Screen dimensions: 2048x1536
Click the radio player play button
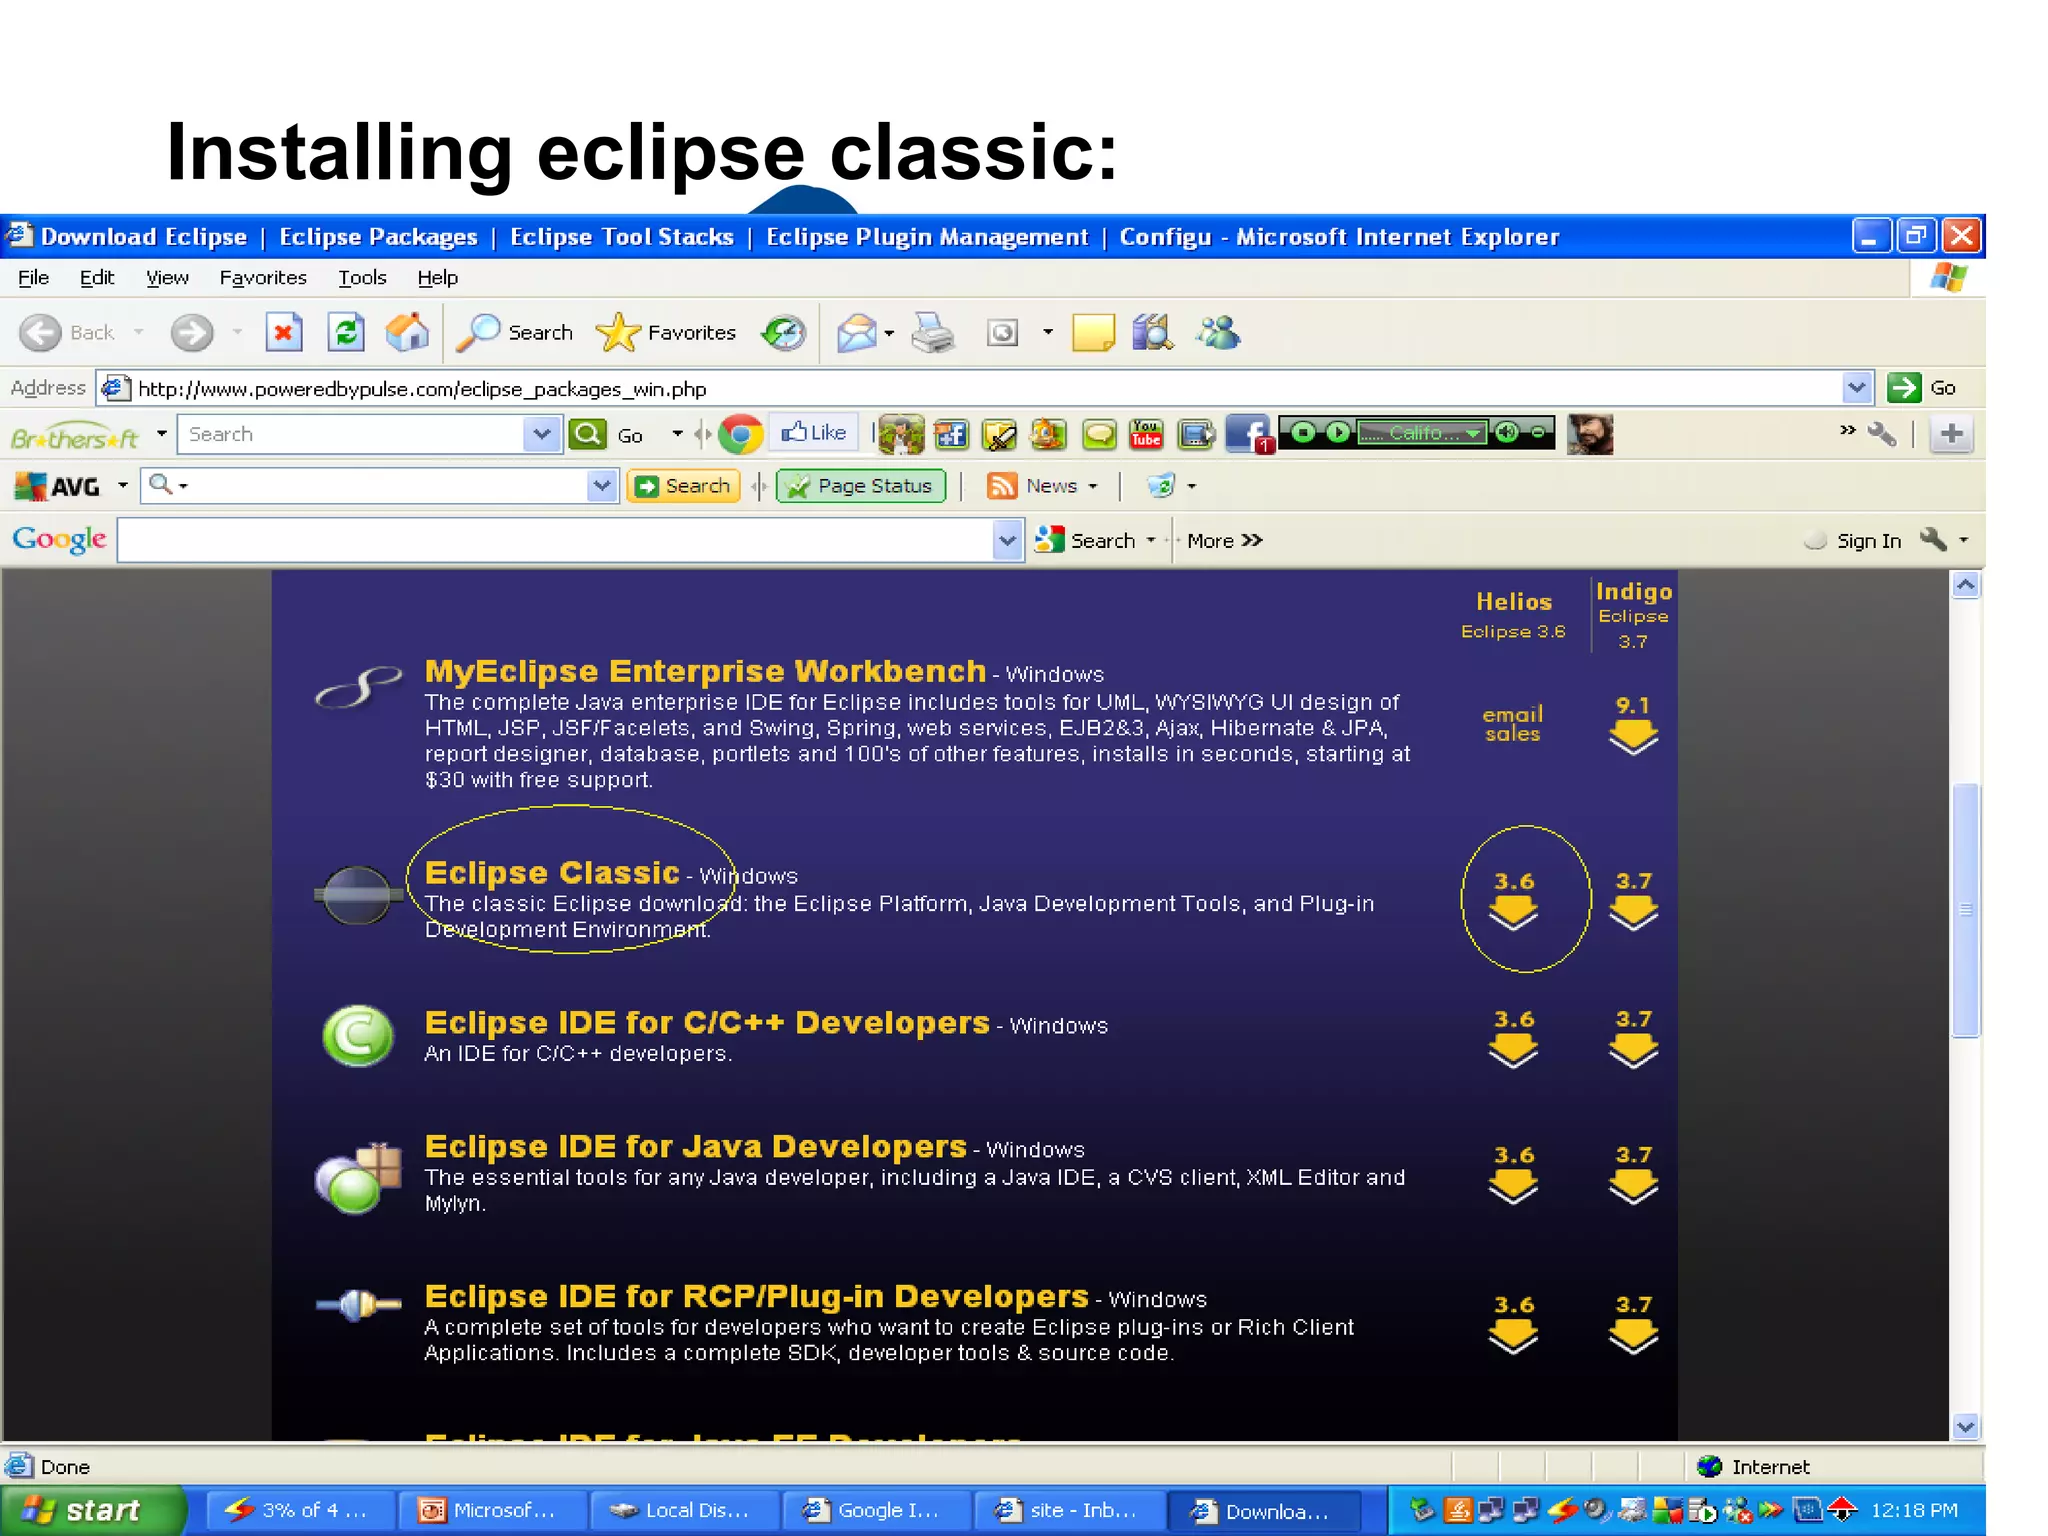pyautogui.click(x=1338, y=433)
